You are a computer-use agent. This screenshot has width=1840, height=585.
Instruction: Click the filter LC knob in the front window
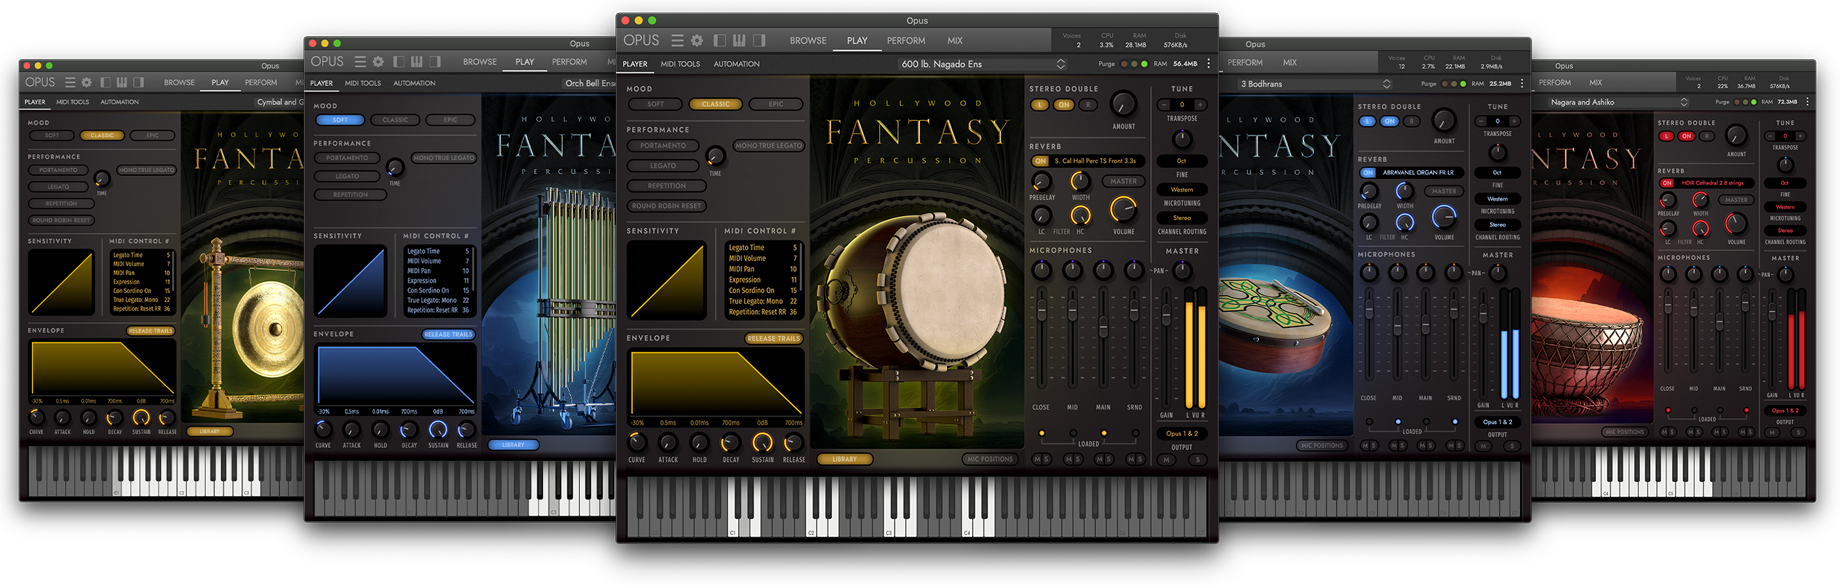(1041, 216)
